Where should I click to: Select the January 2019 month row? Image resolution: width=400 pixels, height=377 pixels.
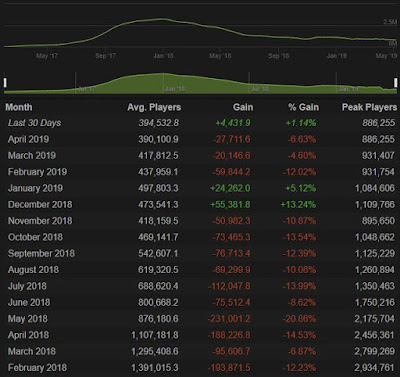pos(200,188)
